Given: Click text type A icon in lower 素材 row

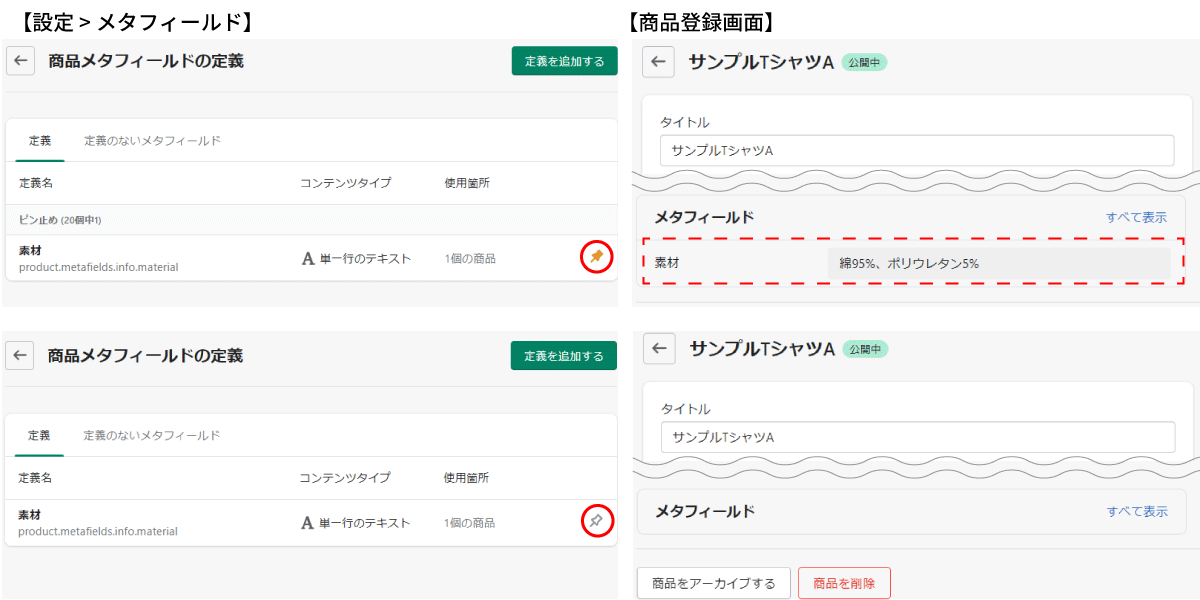Looking at the screenshot, I should [x=308, y=522].
